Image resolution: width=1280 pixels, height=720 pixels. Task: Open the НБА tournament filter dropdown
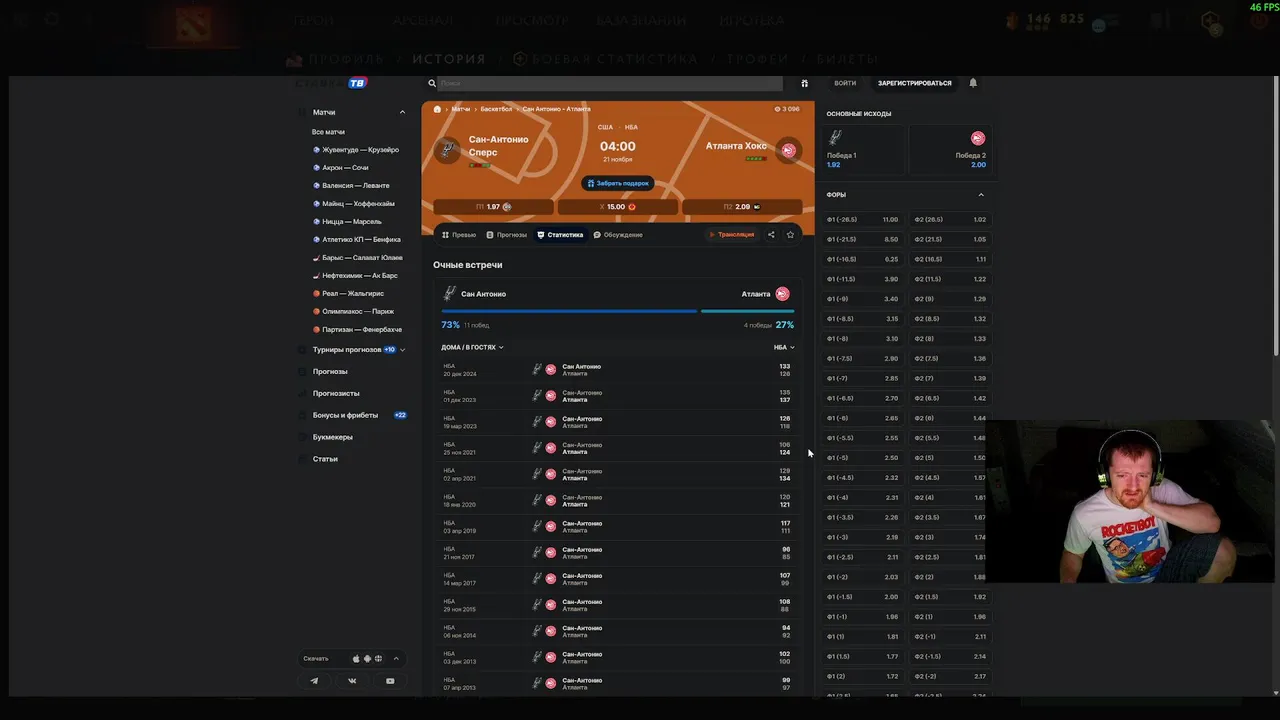784,347
